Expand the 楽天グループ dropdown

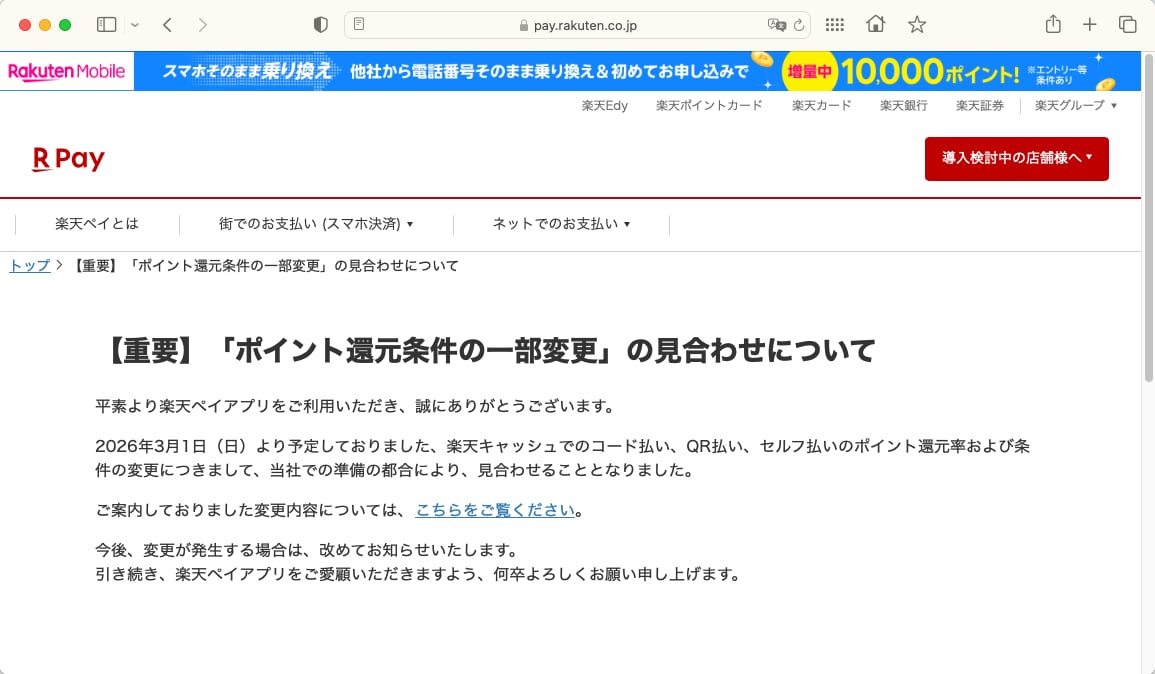(x=1076, y=105)
